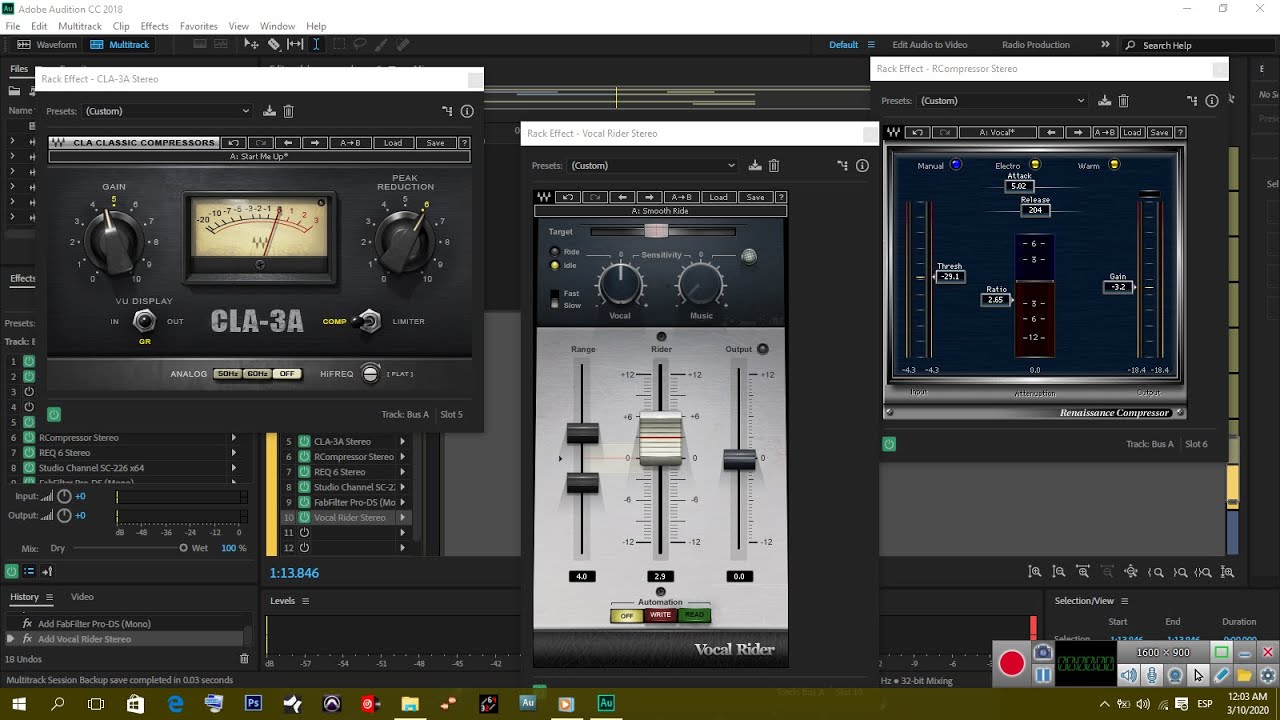
Task: Click Save button in Vocal Rider plugin
Action: (x=755, y=197)
